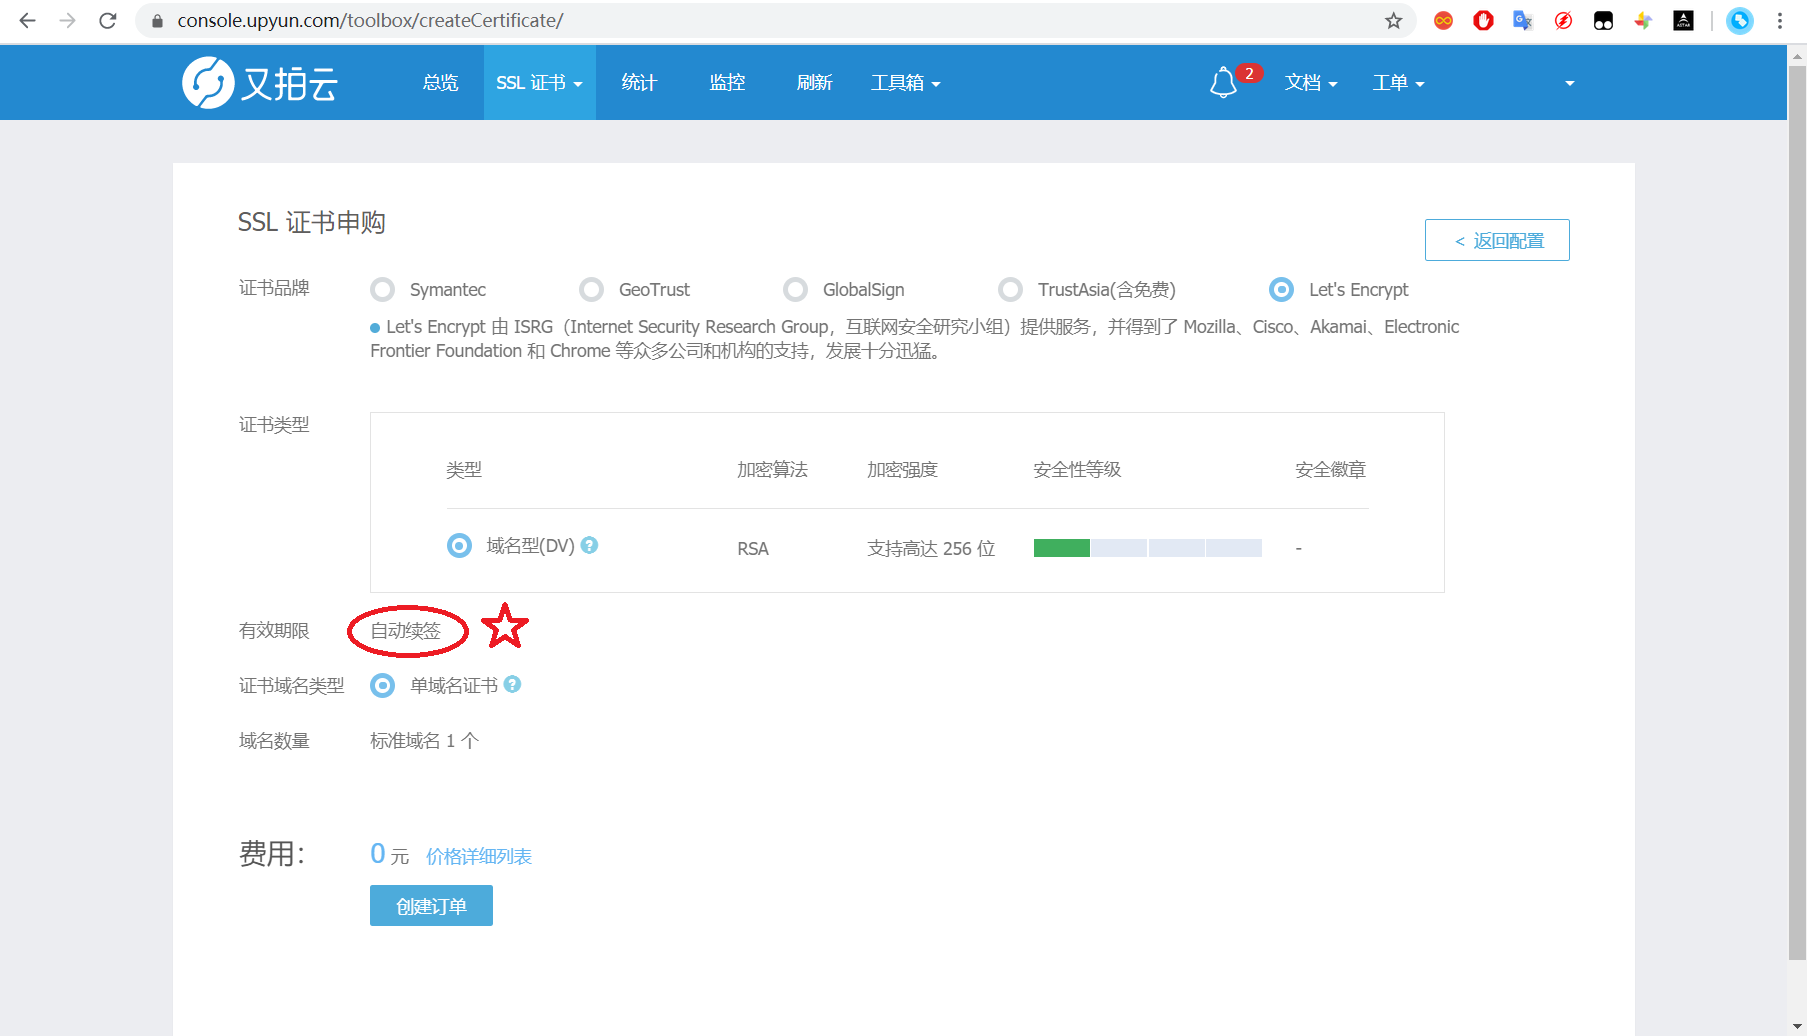
Task: Click the black two-eyed extension icon
Action: click(x=1603, y=20)
